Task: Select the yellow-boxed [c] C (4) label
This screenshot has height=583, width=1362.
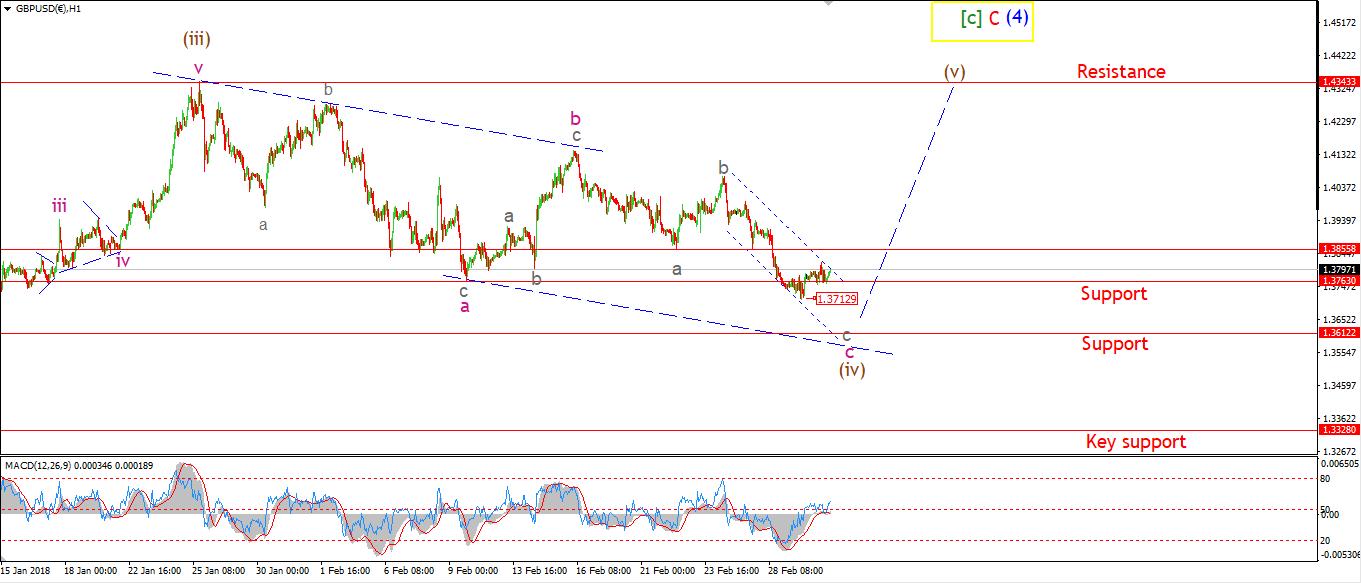Action: [981, 21]
